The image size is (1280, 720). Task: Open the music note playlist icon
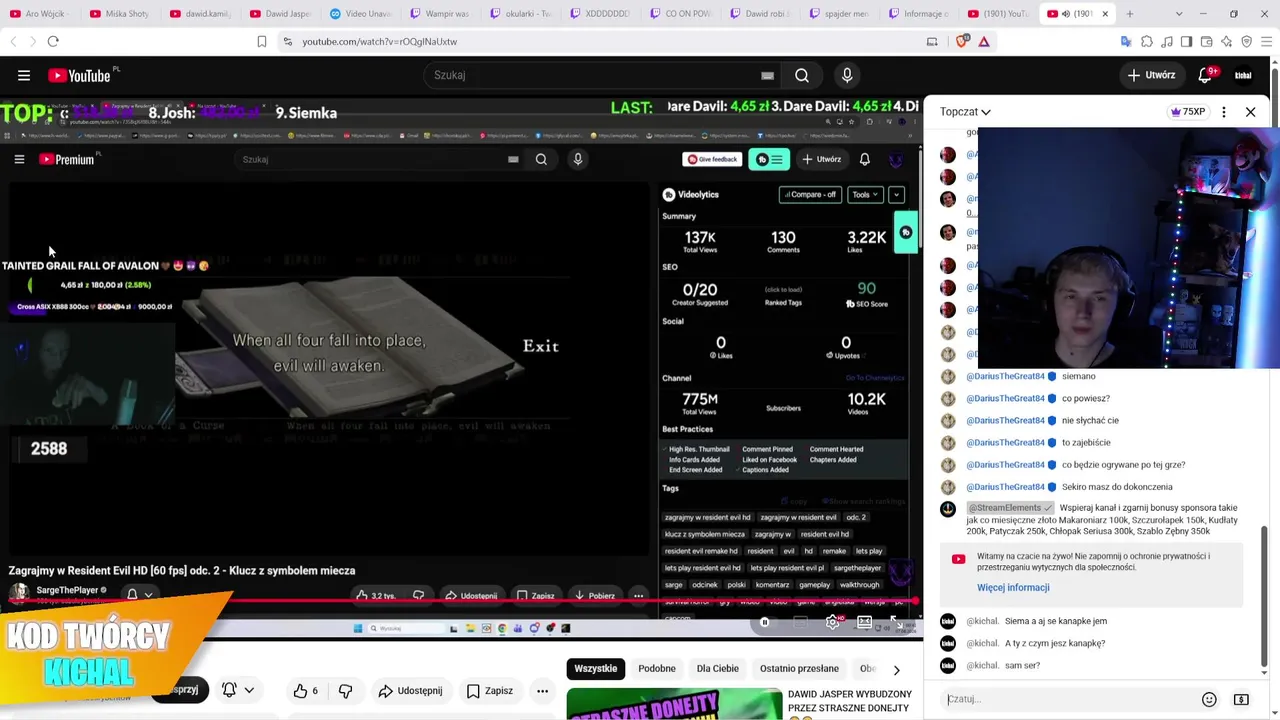point(1166,41)
